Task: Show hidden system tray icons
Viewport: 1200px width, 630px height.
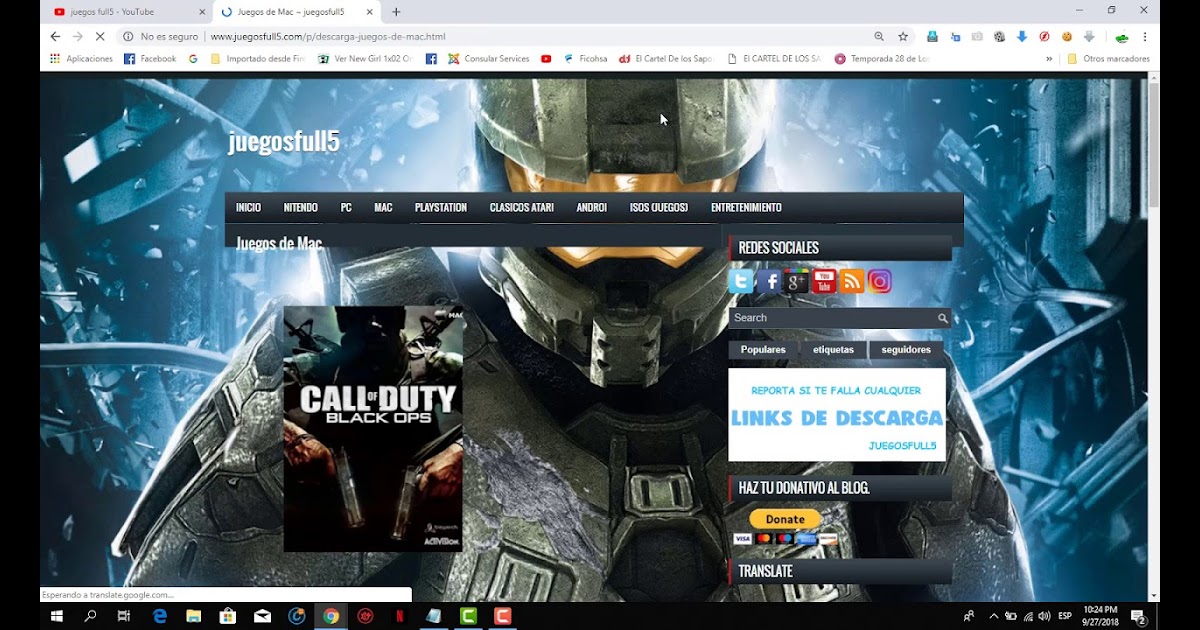Action: tap(993, 616)
